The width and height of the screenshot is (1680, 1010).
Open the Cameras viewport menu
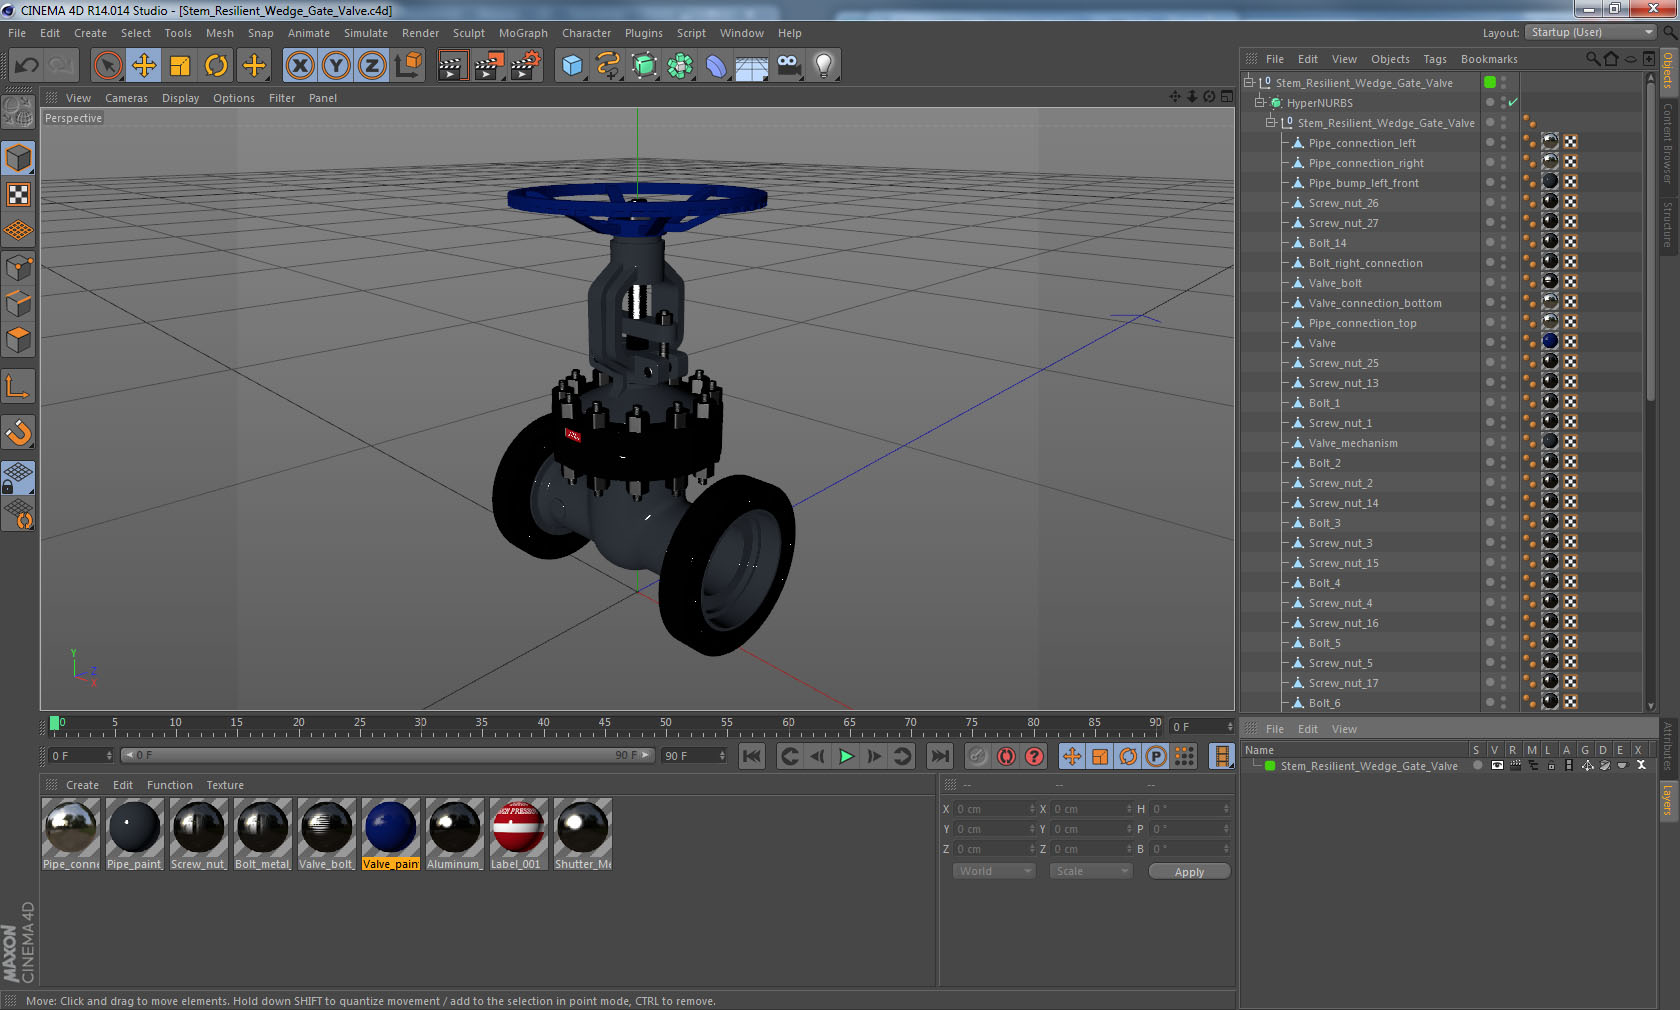click(126, 98)
